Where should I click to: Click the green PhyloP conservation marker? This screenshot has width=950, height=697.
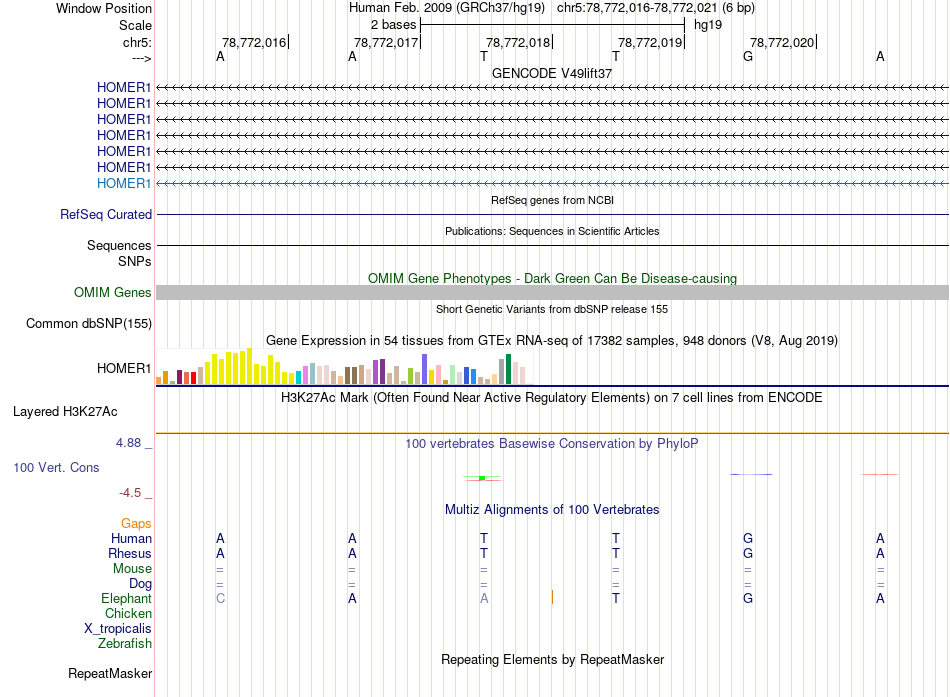[x=482, y=478]
